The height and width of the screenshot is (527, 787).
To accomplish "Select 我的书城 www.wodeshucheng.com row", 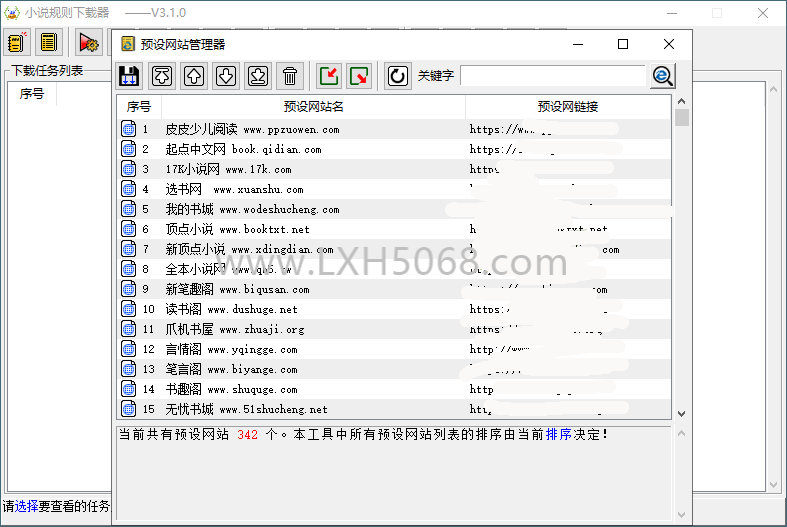I will [x=394, y=209].
